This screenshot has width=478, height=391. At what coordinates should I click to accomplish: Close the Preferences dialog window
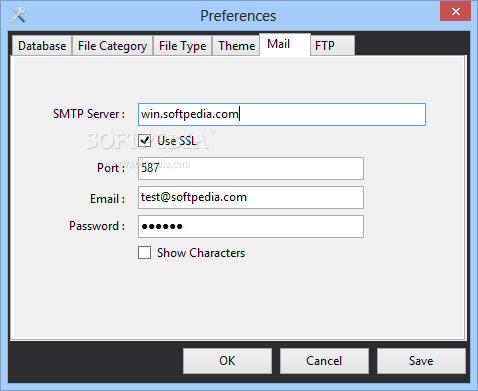point(455,11)
